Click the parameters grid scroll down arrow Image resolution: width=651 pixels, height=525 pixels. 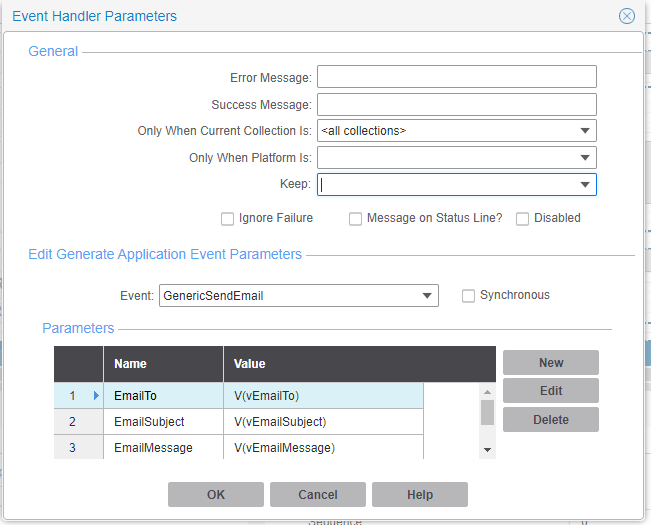click(x=487, y=450)
